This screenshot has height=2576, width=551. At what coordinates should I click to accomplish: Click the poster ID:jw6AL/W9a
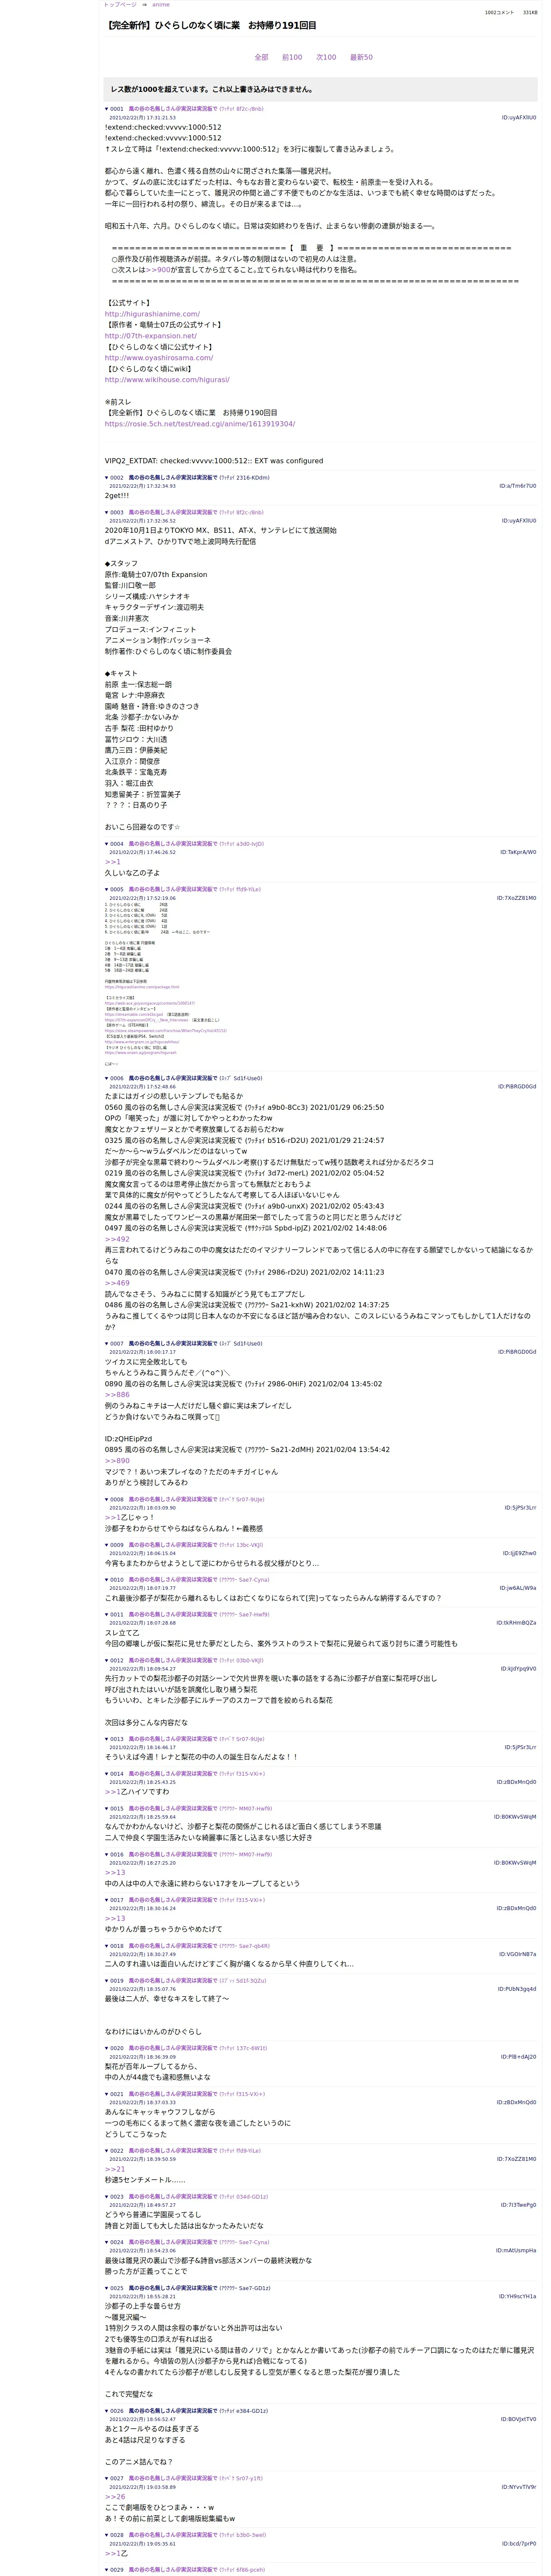pyautogui.click(x=518, y=1588)
